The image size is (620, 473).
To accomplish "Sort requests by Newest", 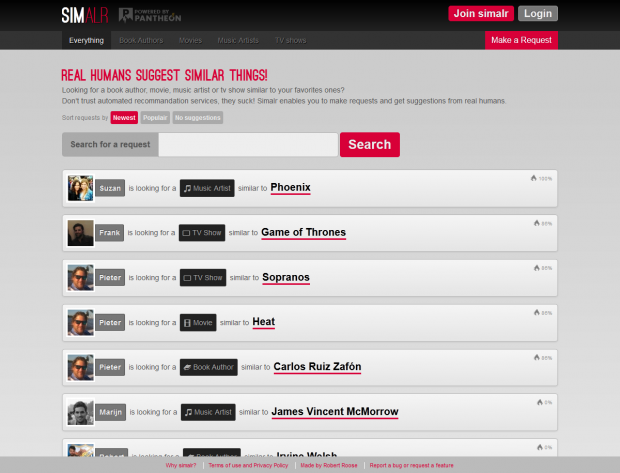I will coord(124,117).
